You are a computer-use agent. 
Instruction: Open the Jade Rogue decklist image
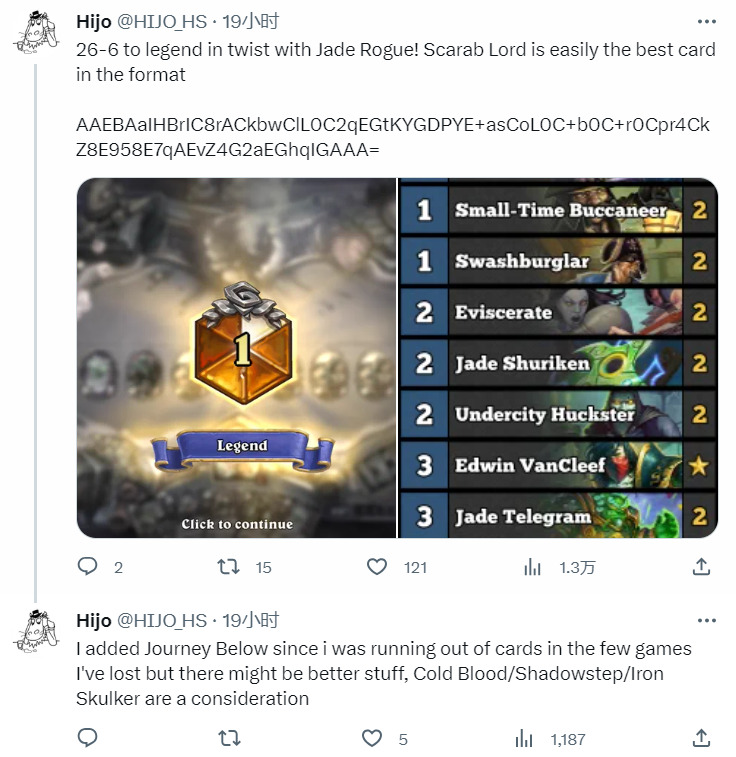point(558,358)
